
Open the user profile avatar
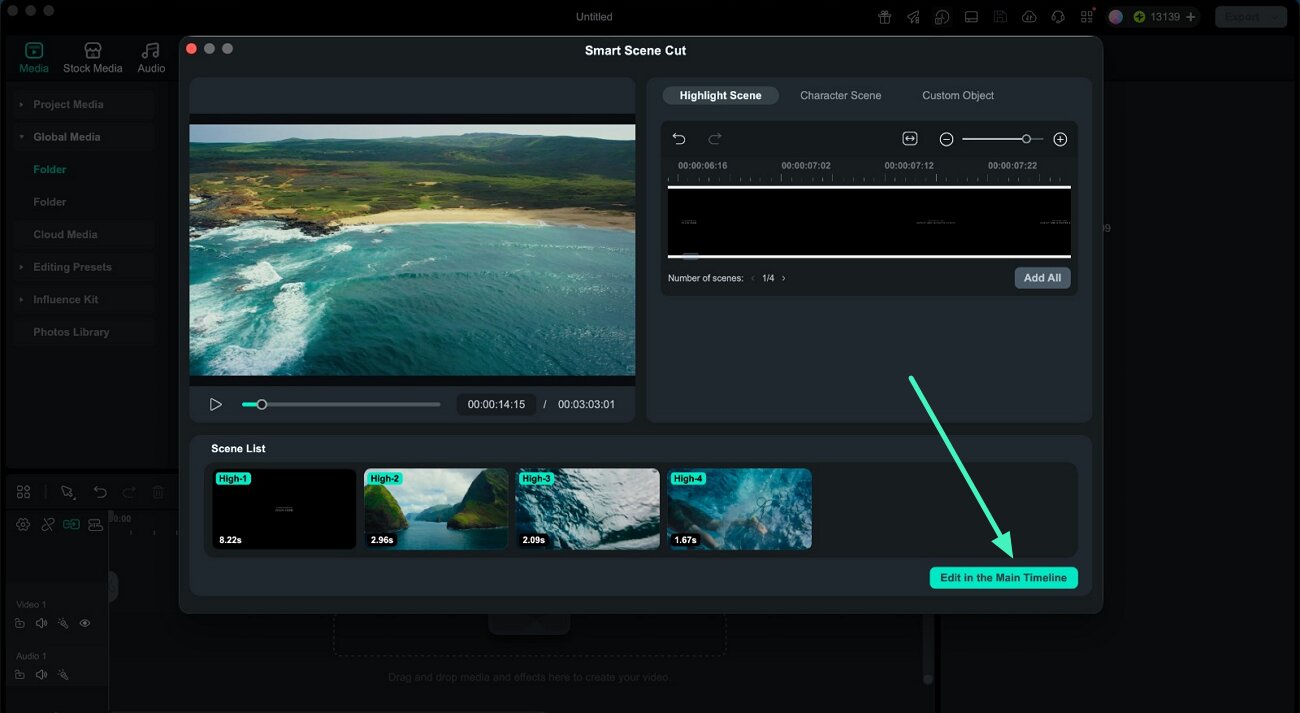[x=1116, y=17]
